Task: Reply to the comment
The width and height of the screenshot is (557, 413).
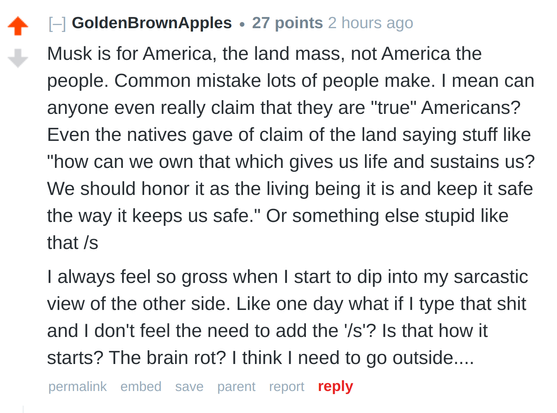Action: tap(336, 386)
